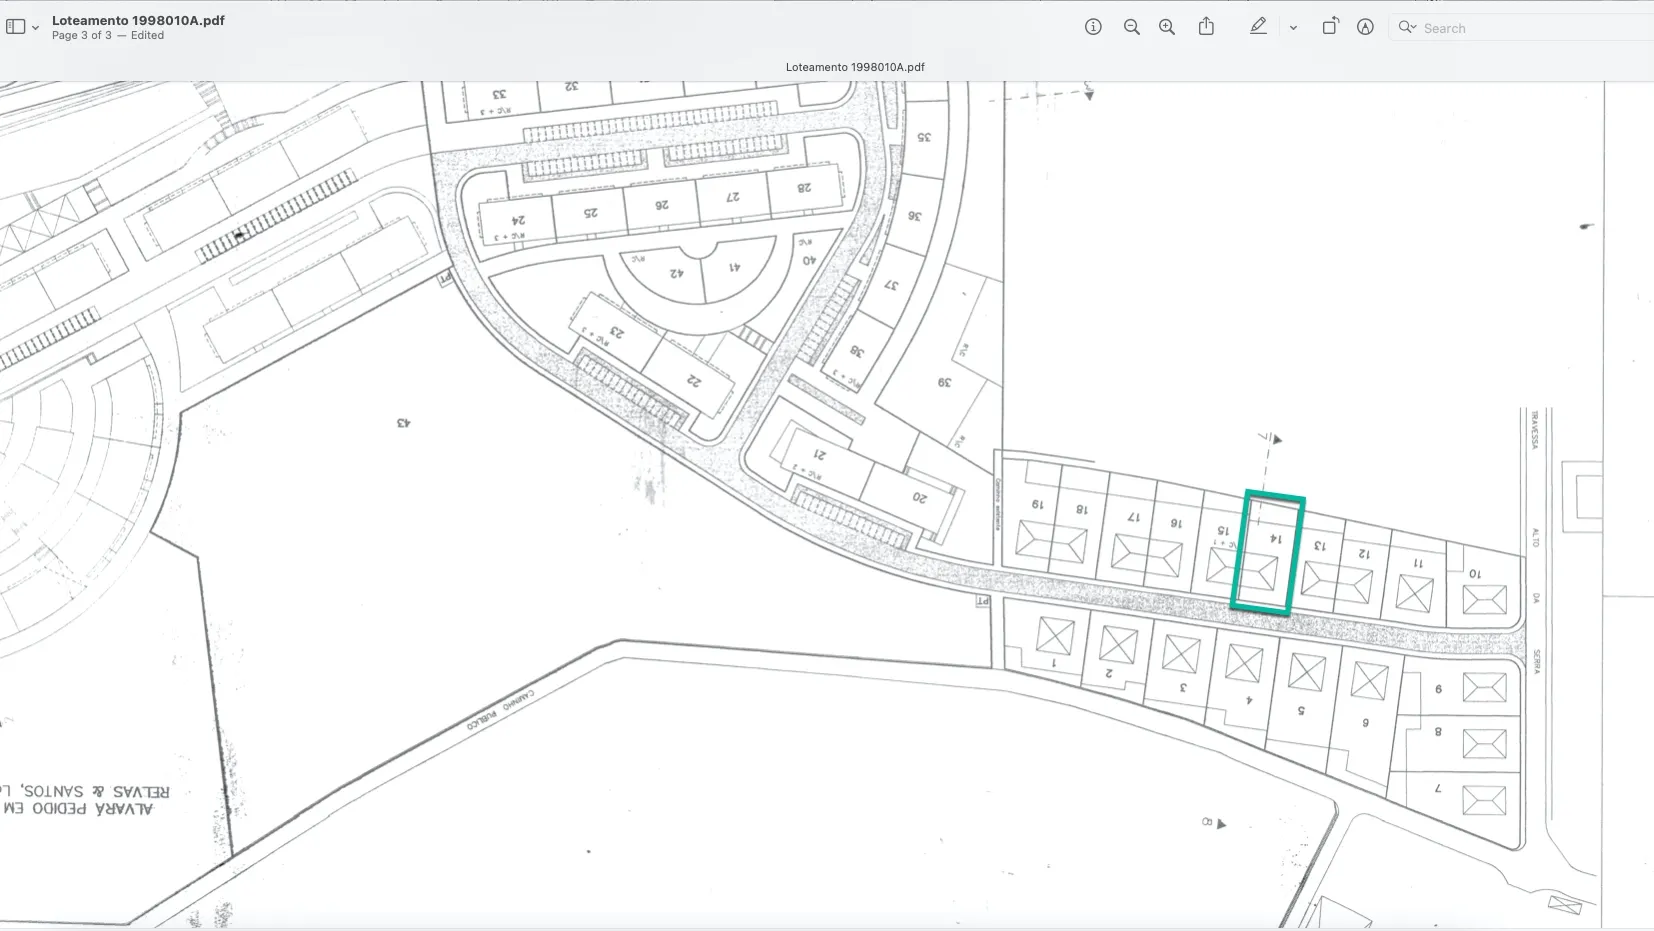
Task: Click the Loteamento 1998010A.pdf window title
Action: pyautogui.click(x=138, y=20)
